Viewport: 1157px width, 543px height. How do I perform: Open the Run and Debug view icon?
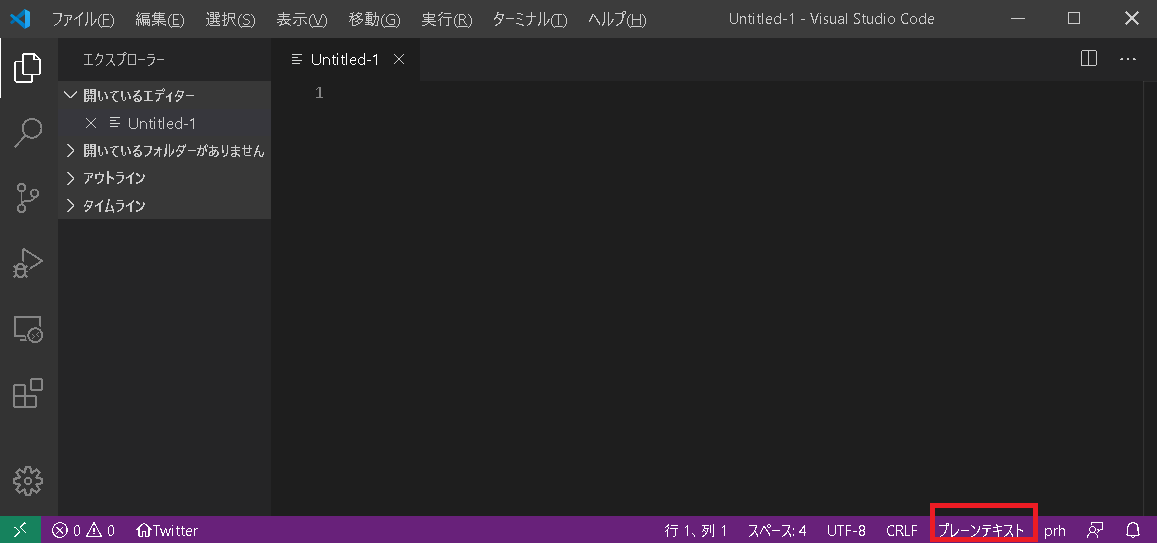[28, 263]
